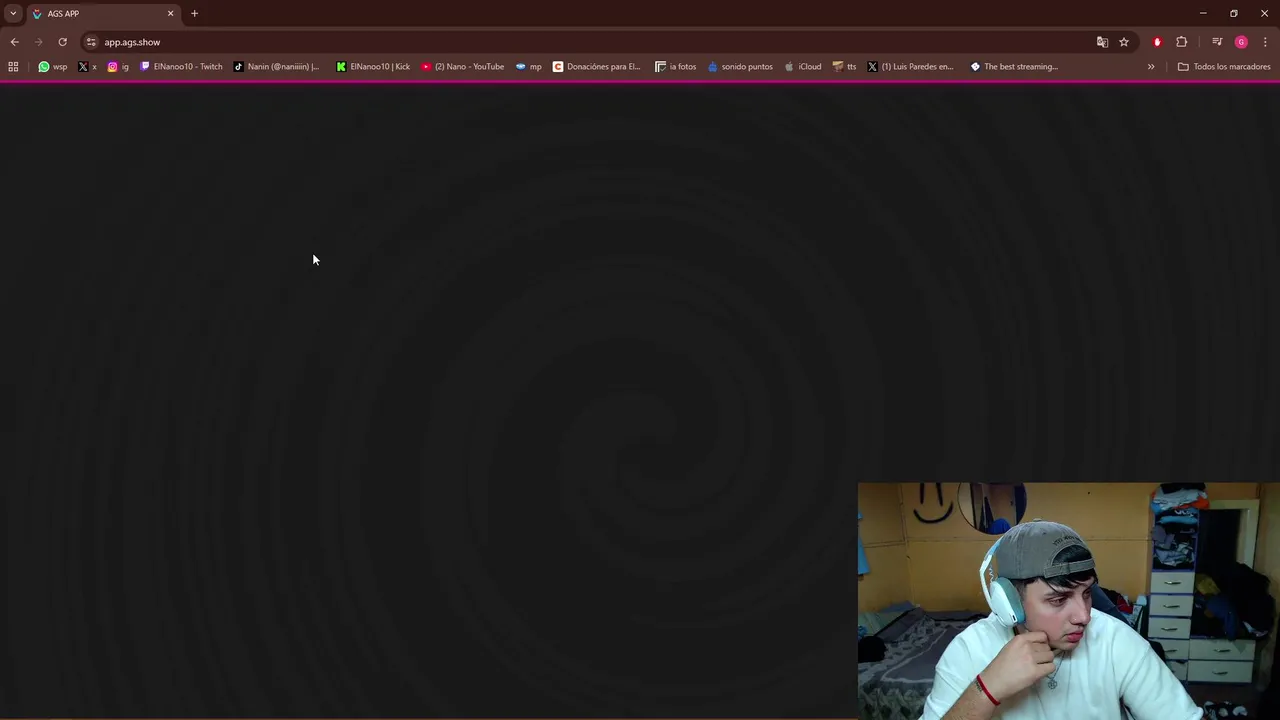
Task: Go back to the previous page
Action: (14, 42)
